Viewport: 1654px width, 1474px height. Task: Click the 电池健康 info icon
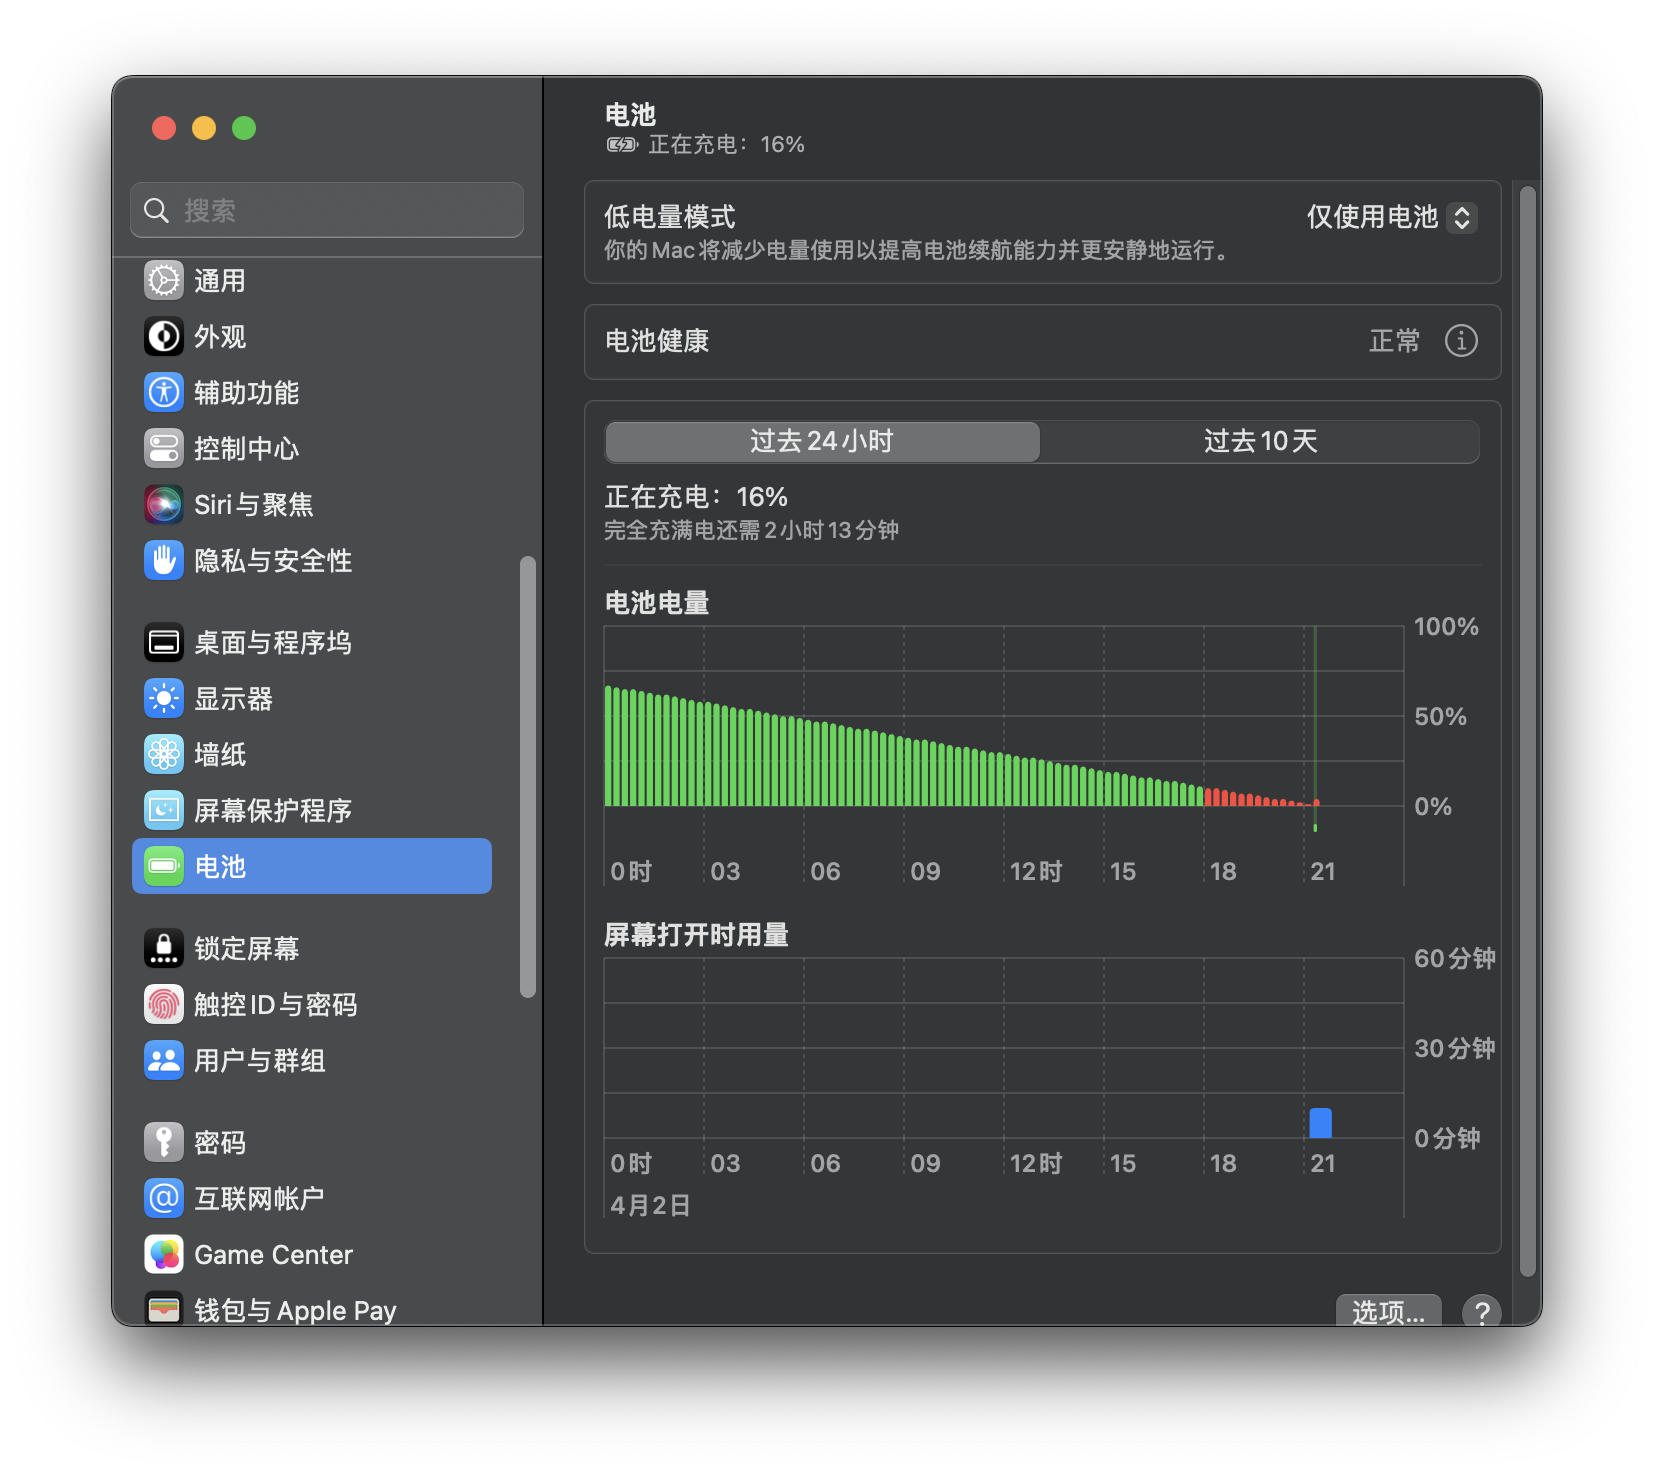tap(1461, 341)
